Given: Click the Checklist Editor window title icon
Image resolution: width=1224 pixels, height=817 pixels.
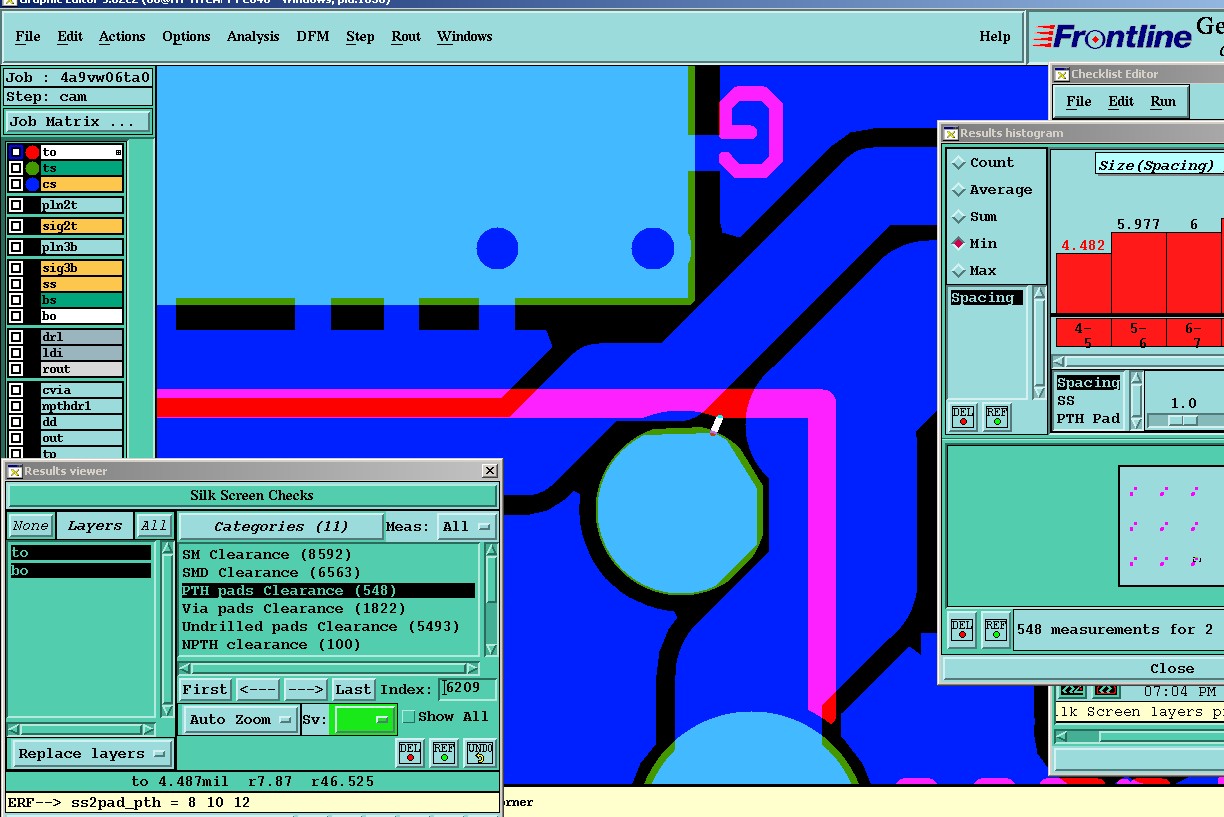Looking at the screenshot, I should click(1062, 74).
